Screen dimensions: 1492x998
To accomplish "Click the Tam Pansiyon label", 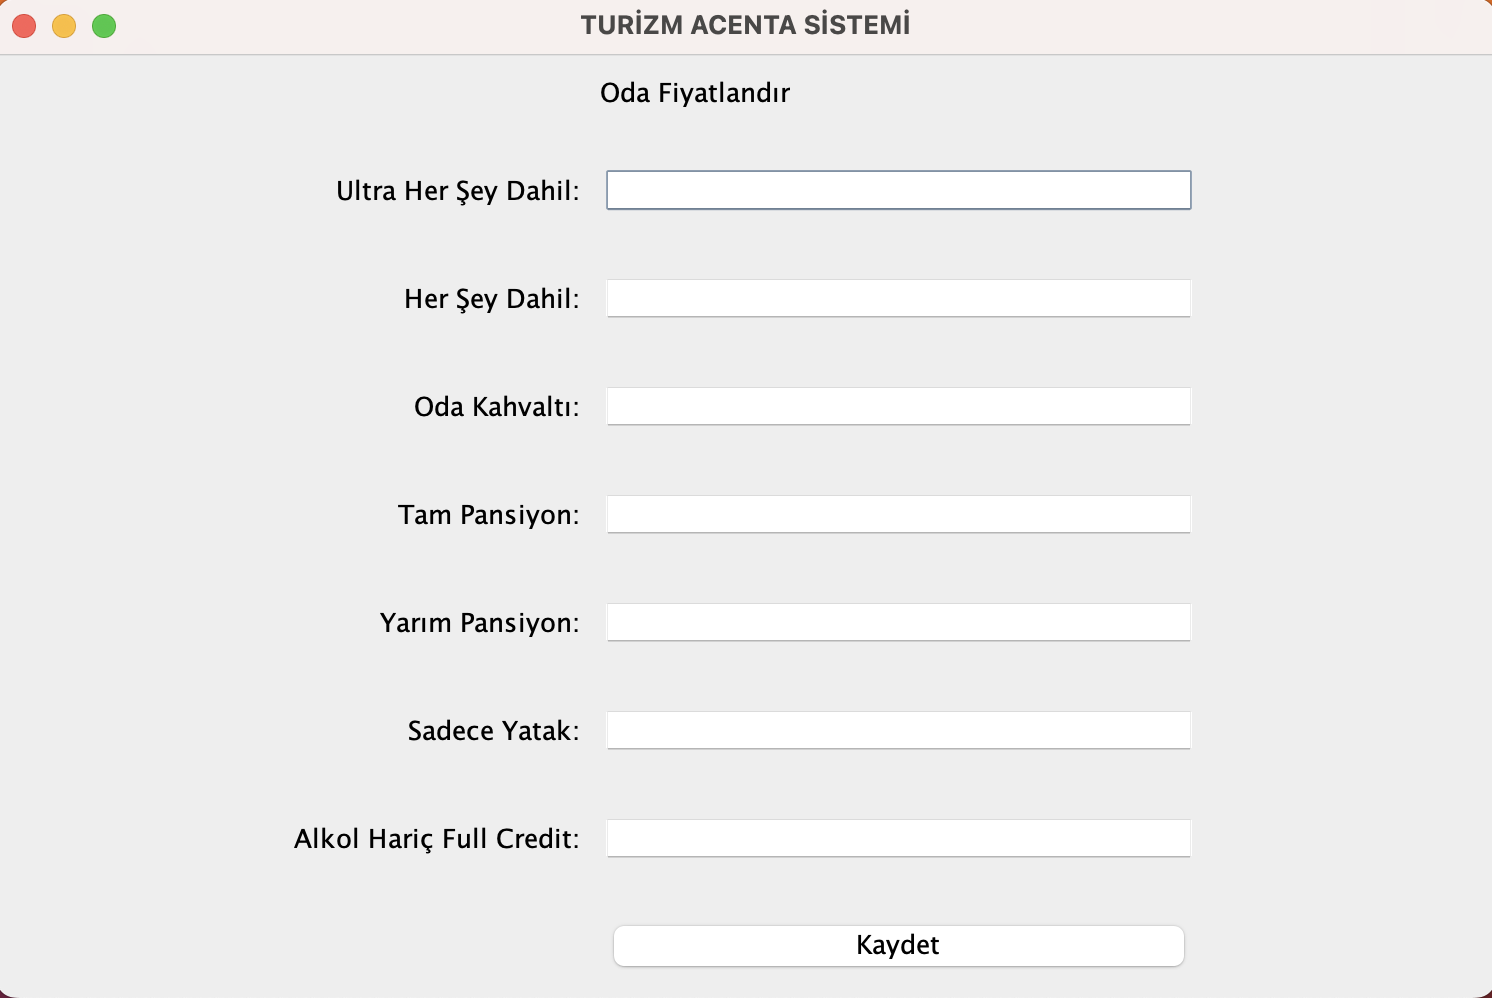I will 489,514.
